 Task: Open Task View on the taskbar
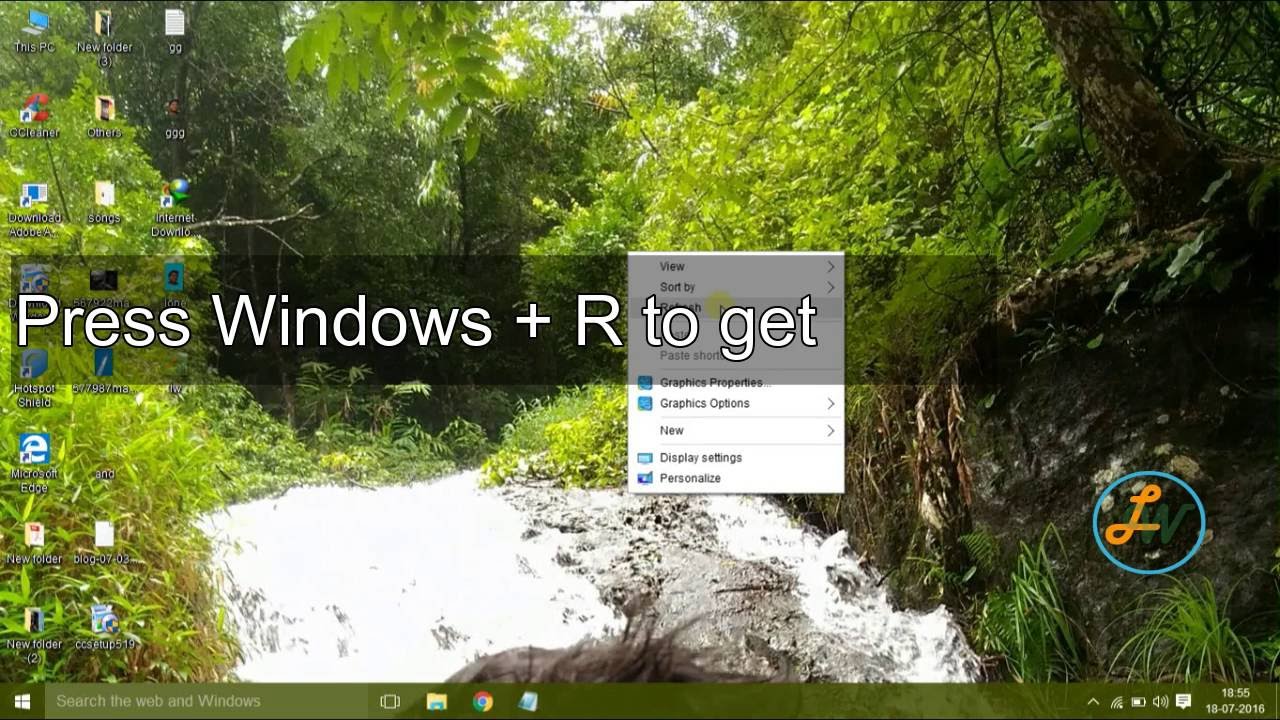coord(390,701)
